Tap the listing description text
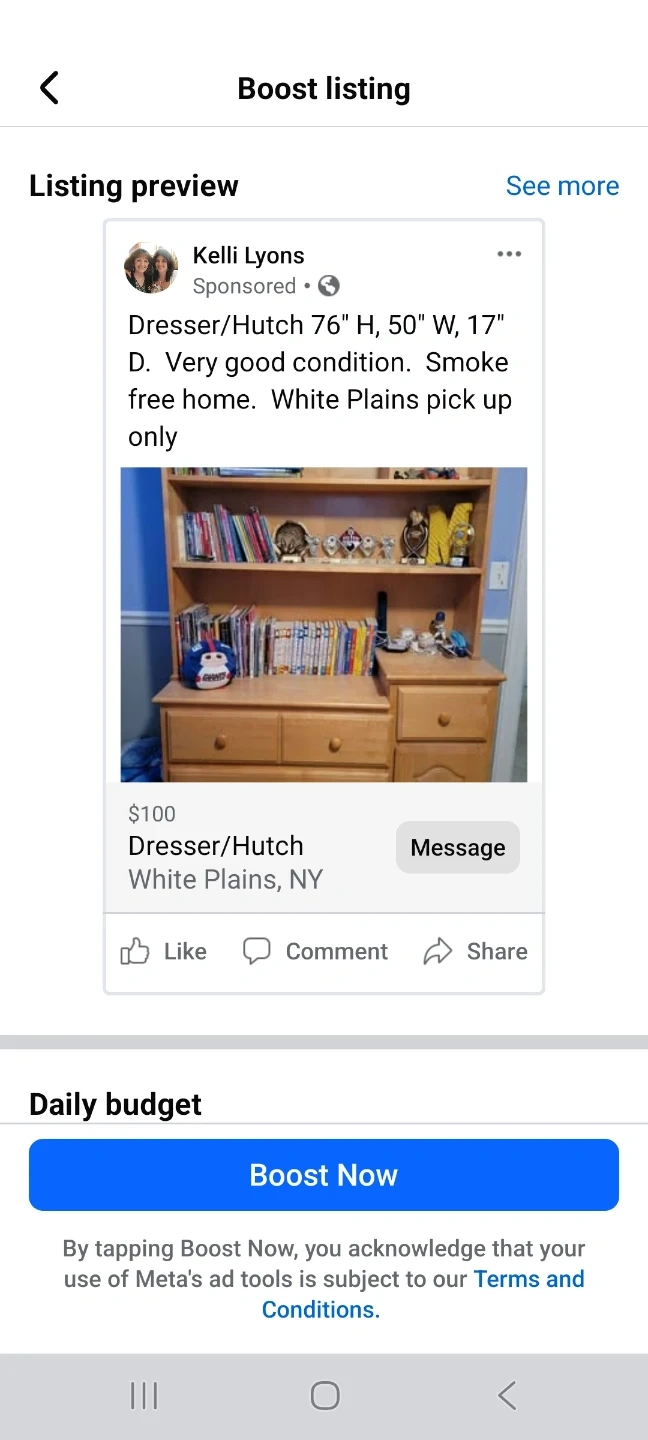Screen dimensions: 648x1440 [x=320, y=381]
